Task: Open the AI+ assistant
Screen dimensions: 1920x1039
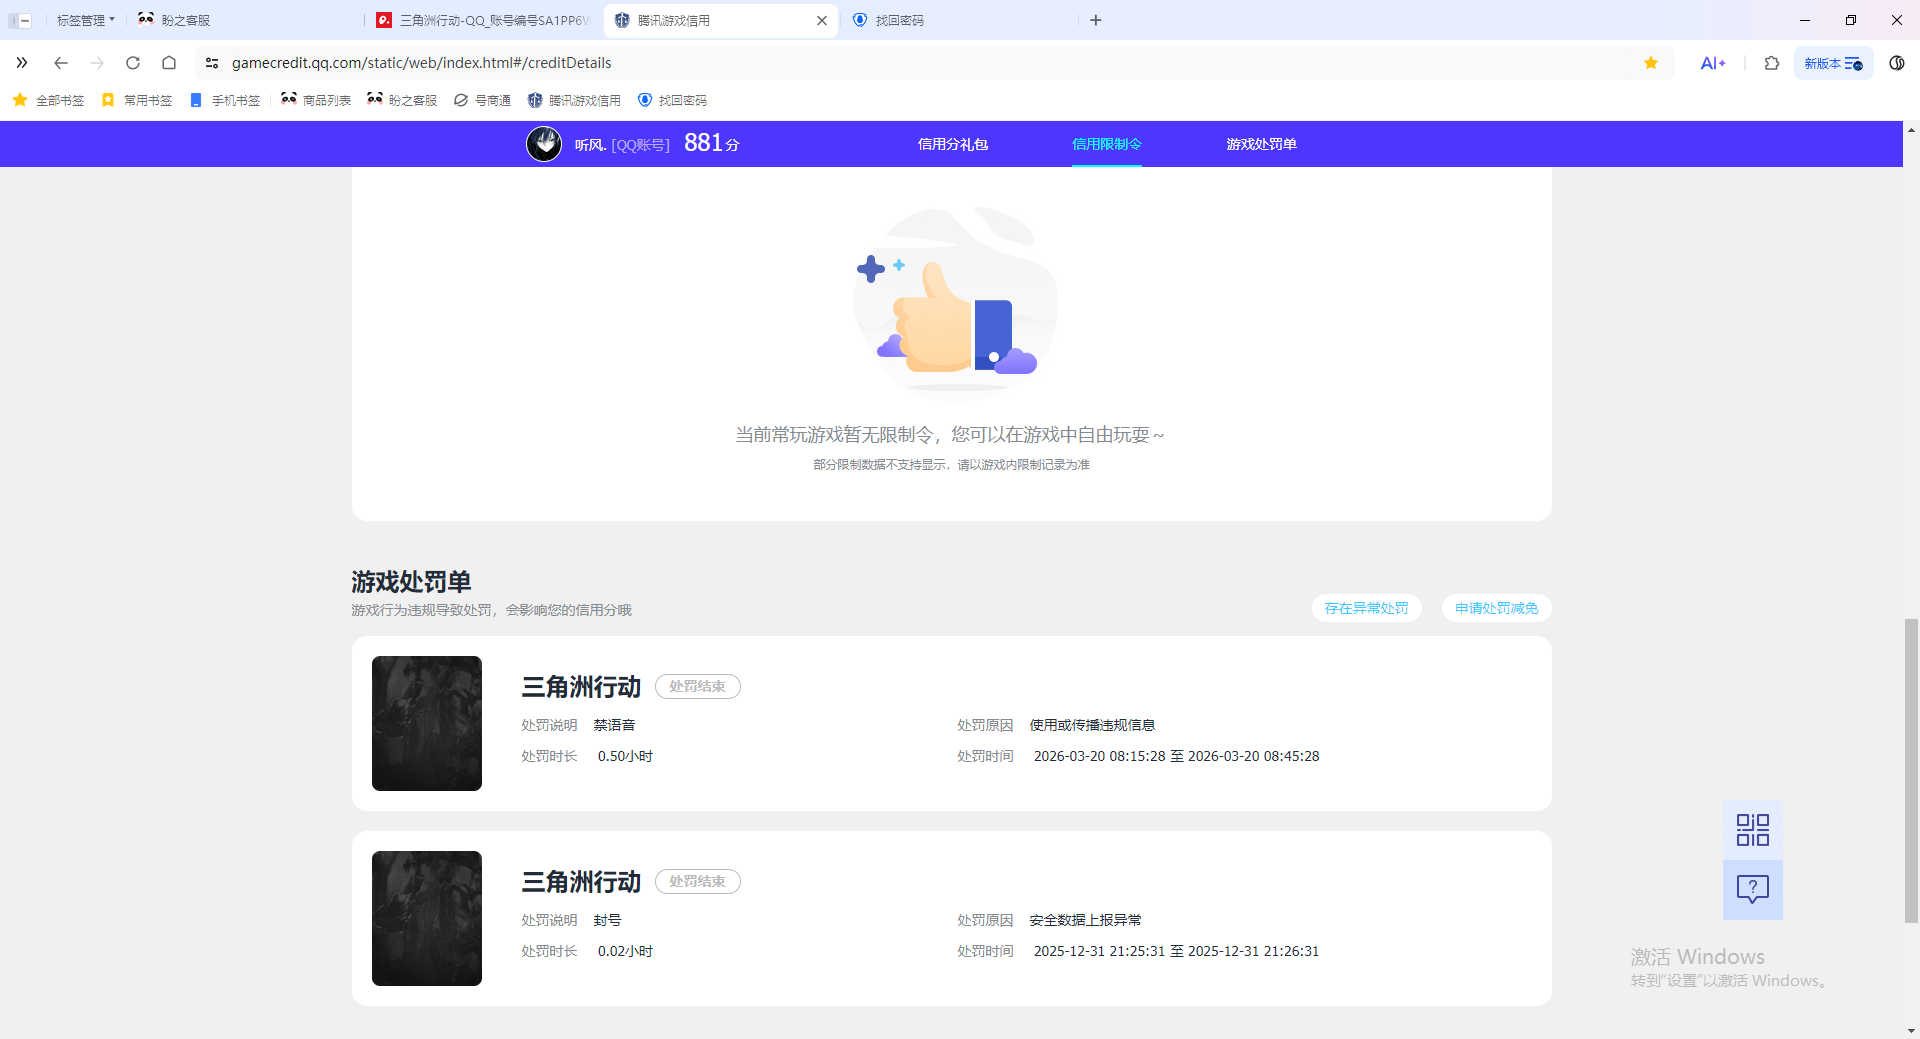Action: [x=1713, y=63]
